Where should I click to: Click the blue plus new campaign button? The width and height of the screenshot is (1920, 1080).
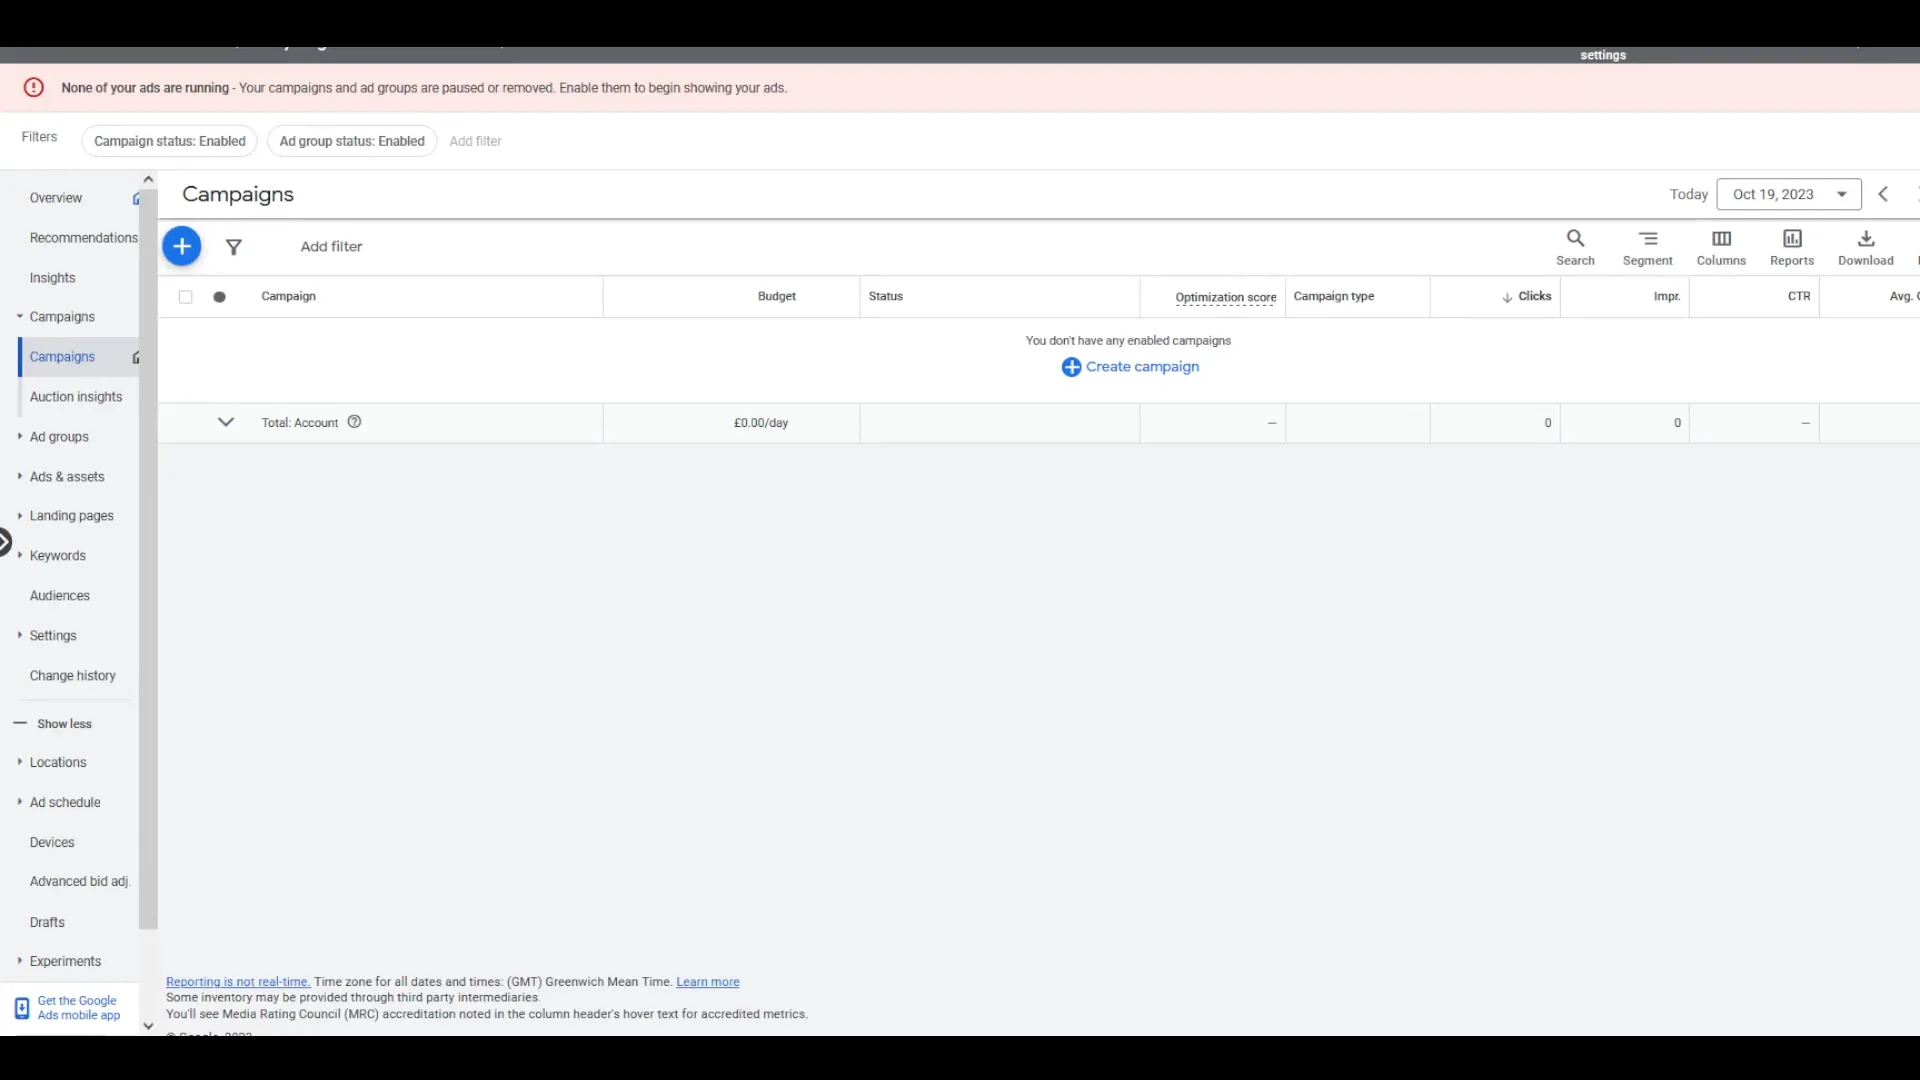182,247
